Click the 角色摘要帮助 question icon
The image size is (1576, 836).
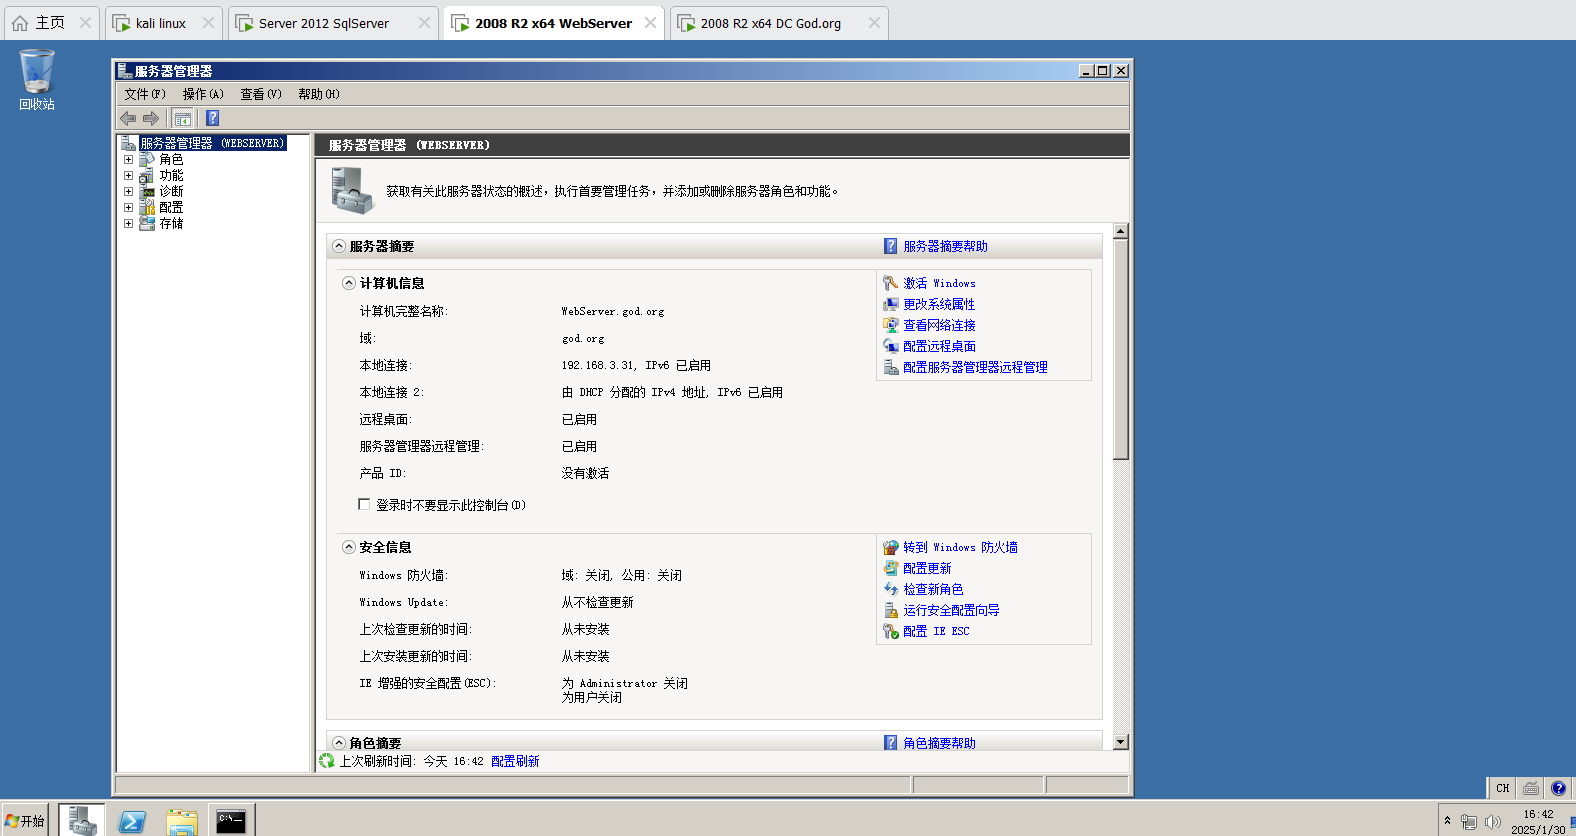[x=890, y=743]
